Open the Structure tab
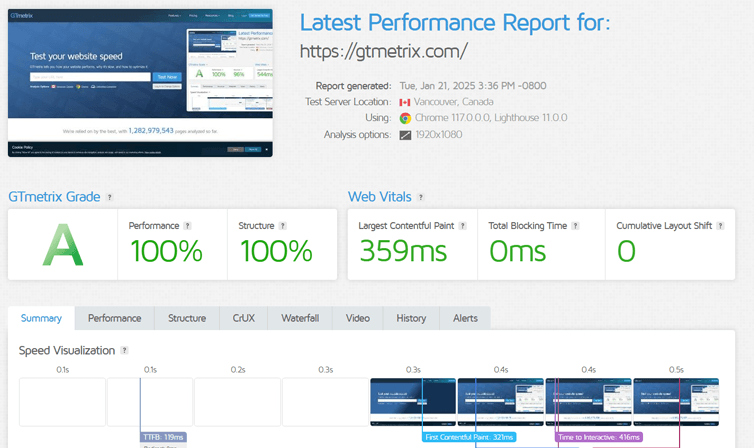Image resolution: width=754 pixels, height=448 pixels. tap(187, 318)
